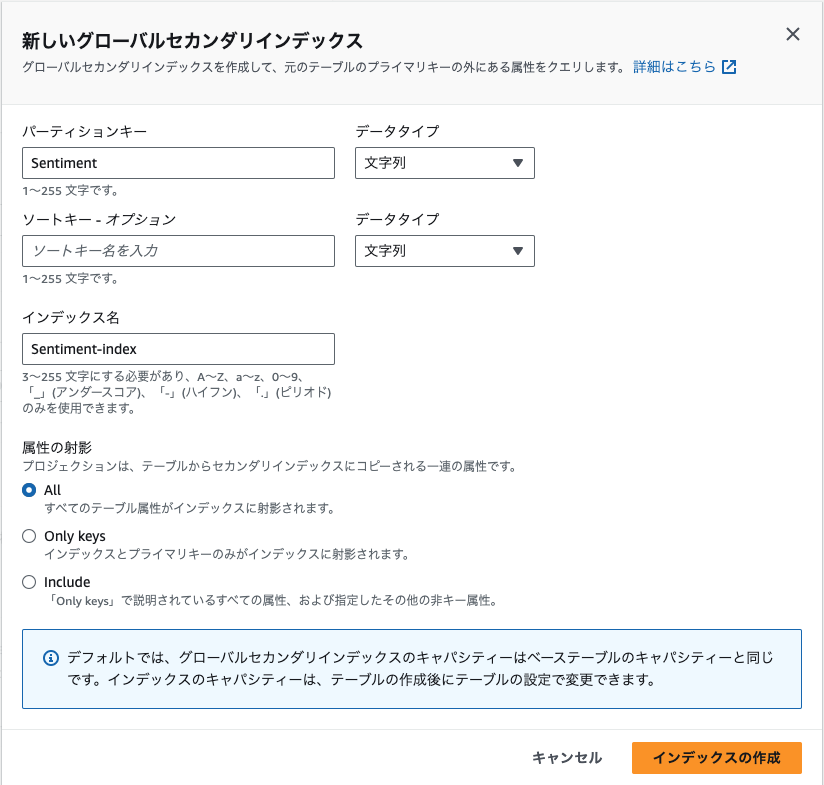Open the partition key 文字列 data type selector

point(445,162)
